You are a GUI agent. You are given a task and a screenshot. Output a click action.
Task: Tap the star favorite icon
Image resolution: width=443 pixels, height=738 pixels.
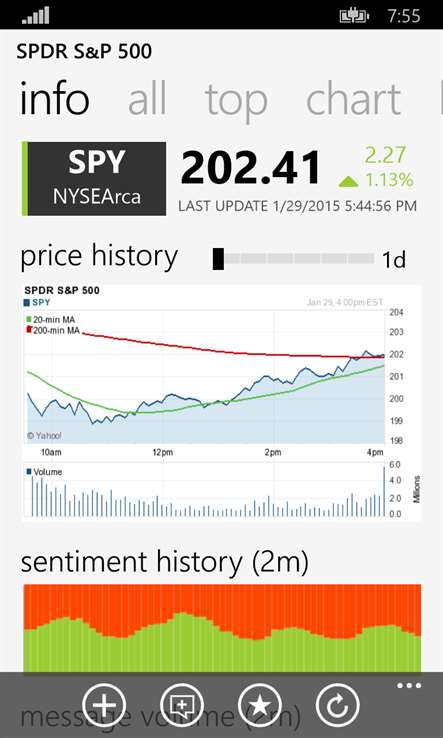click(260, 706)
